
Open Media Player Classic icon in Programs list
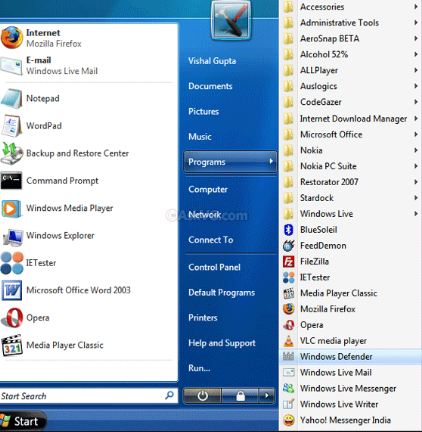pyautogui.click(x=289, y=293)
